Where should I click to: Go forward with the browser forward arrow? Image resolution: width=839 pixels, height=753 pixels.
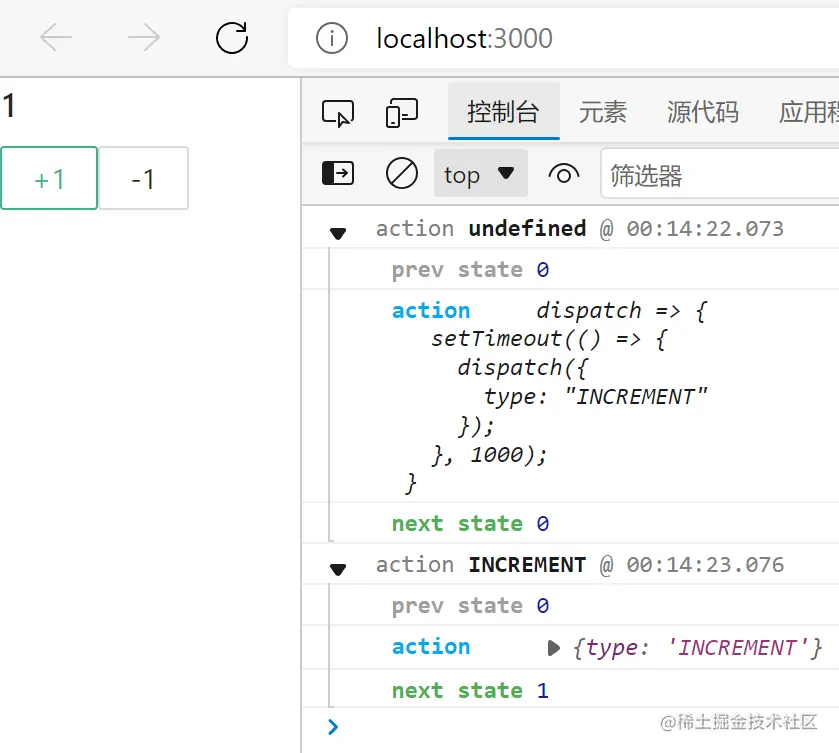144,37
